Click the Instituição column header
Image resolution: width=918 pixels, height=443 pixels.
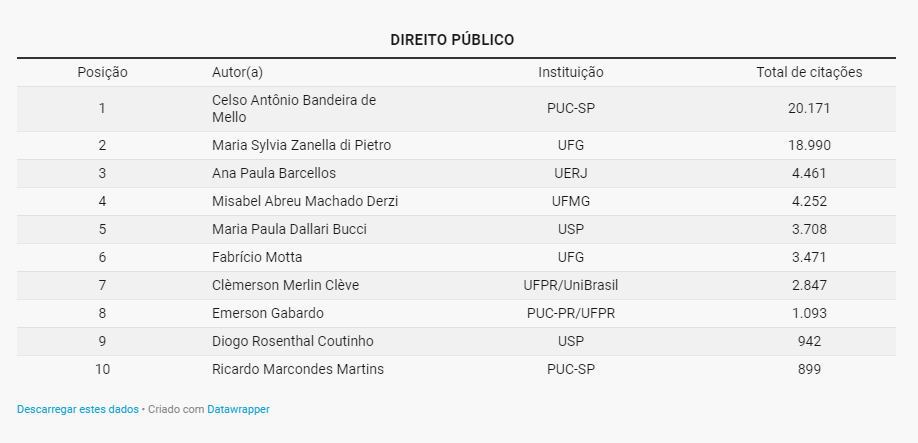pos(571,73)
